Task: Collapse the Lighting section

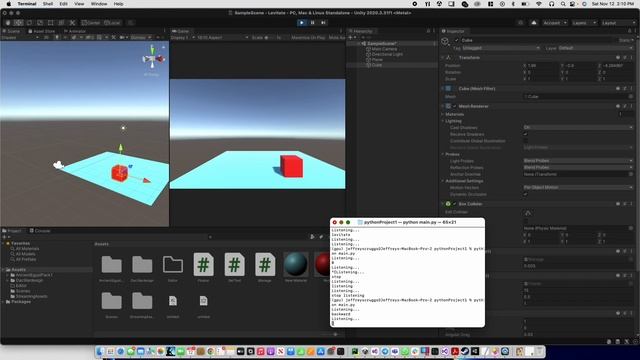Action: click(x=442, y=121)
